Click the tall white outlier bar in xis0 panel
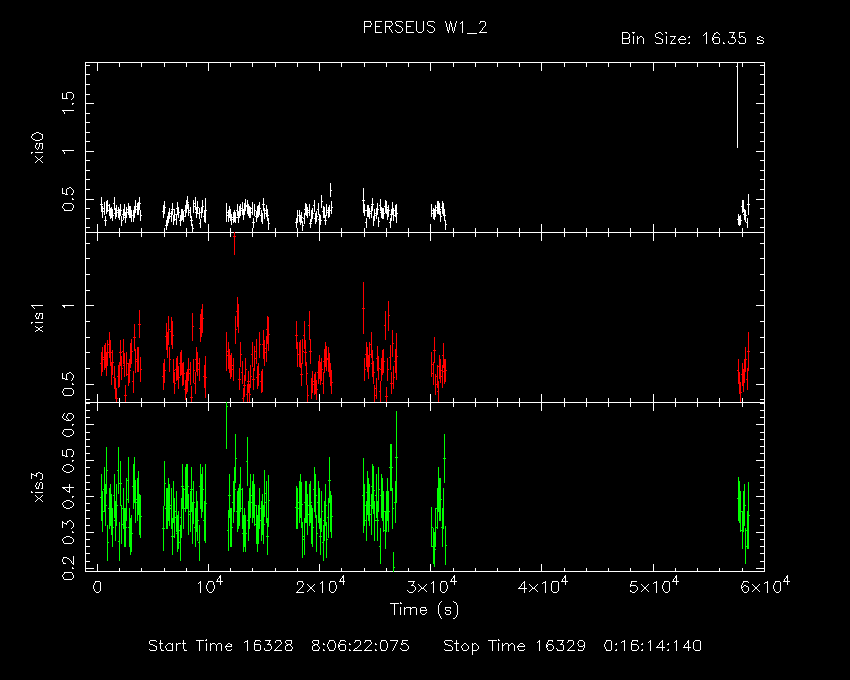 [x=737, y=106]
